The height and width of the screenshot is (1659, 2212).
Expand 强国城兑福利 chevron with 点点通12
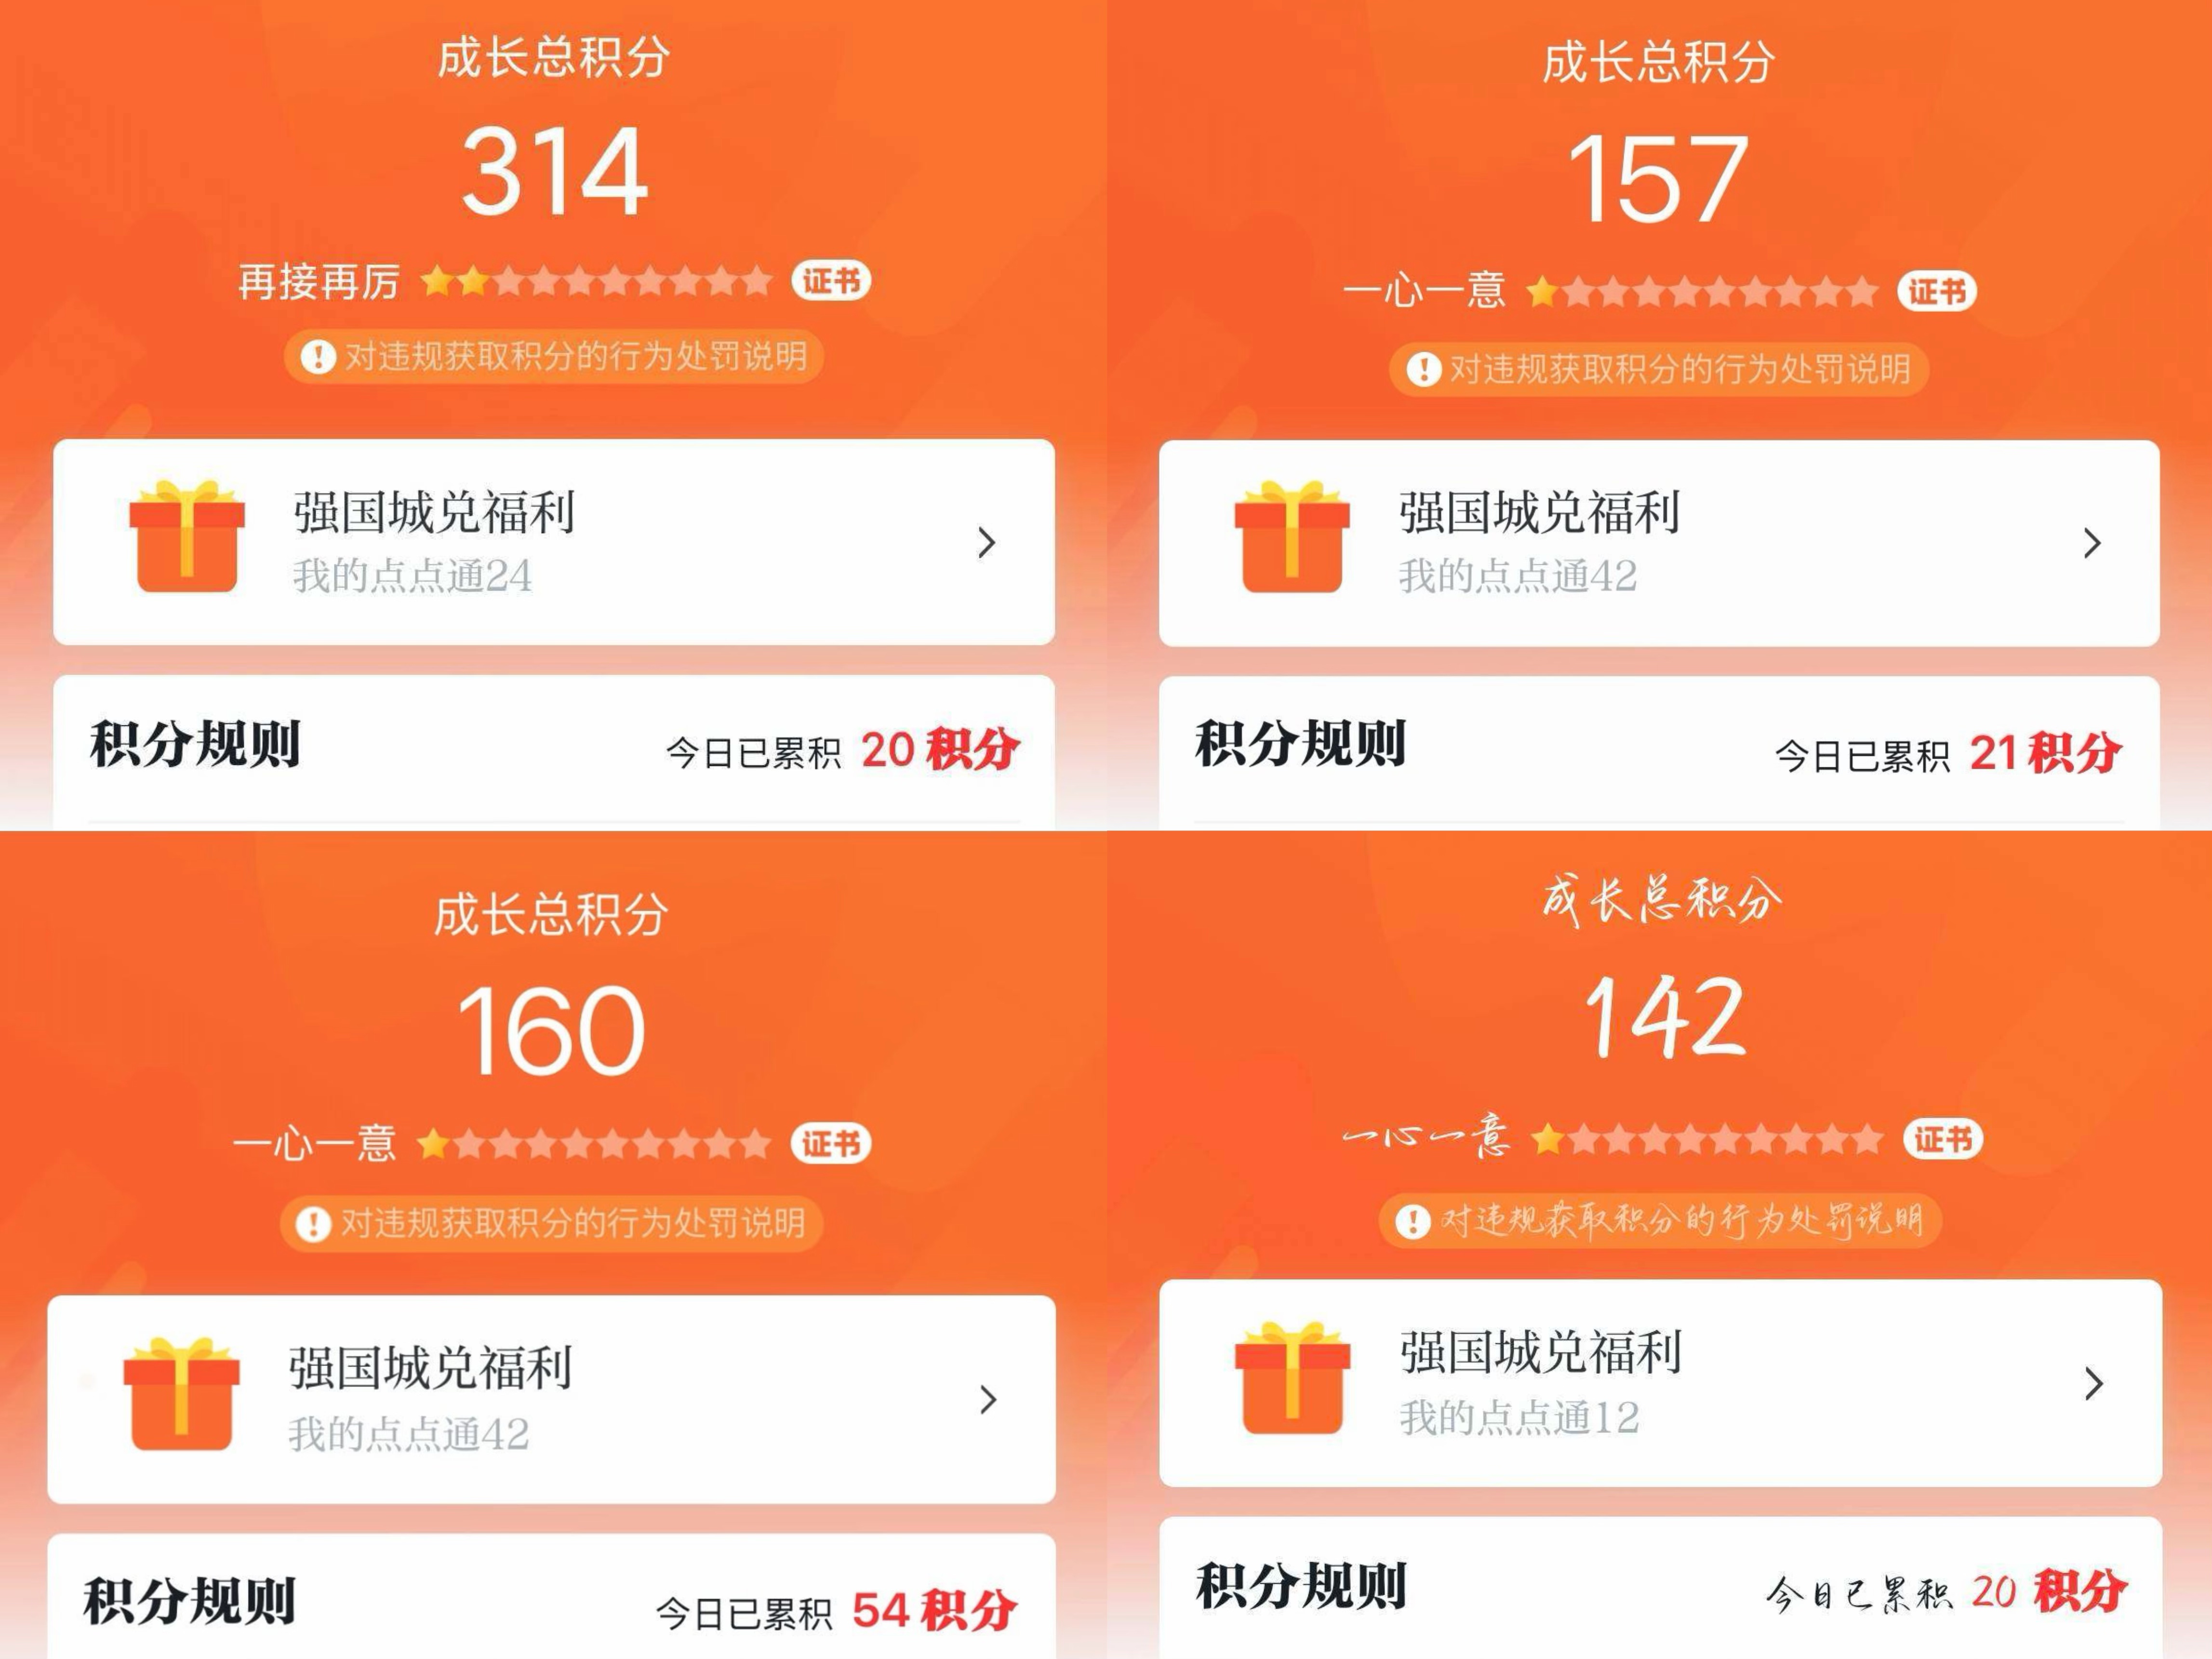[x=2094, y=1384]
